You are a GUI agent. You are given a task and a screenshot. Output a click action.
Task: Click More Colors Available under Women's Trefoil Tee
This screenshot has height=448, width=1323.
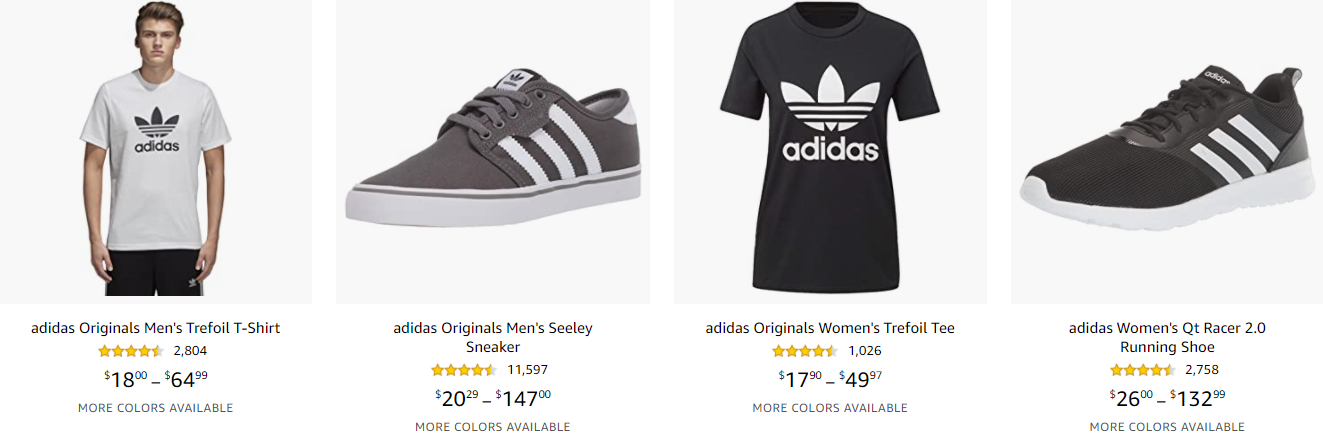pyautogui.click(x=829, y=408)
